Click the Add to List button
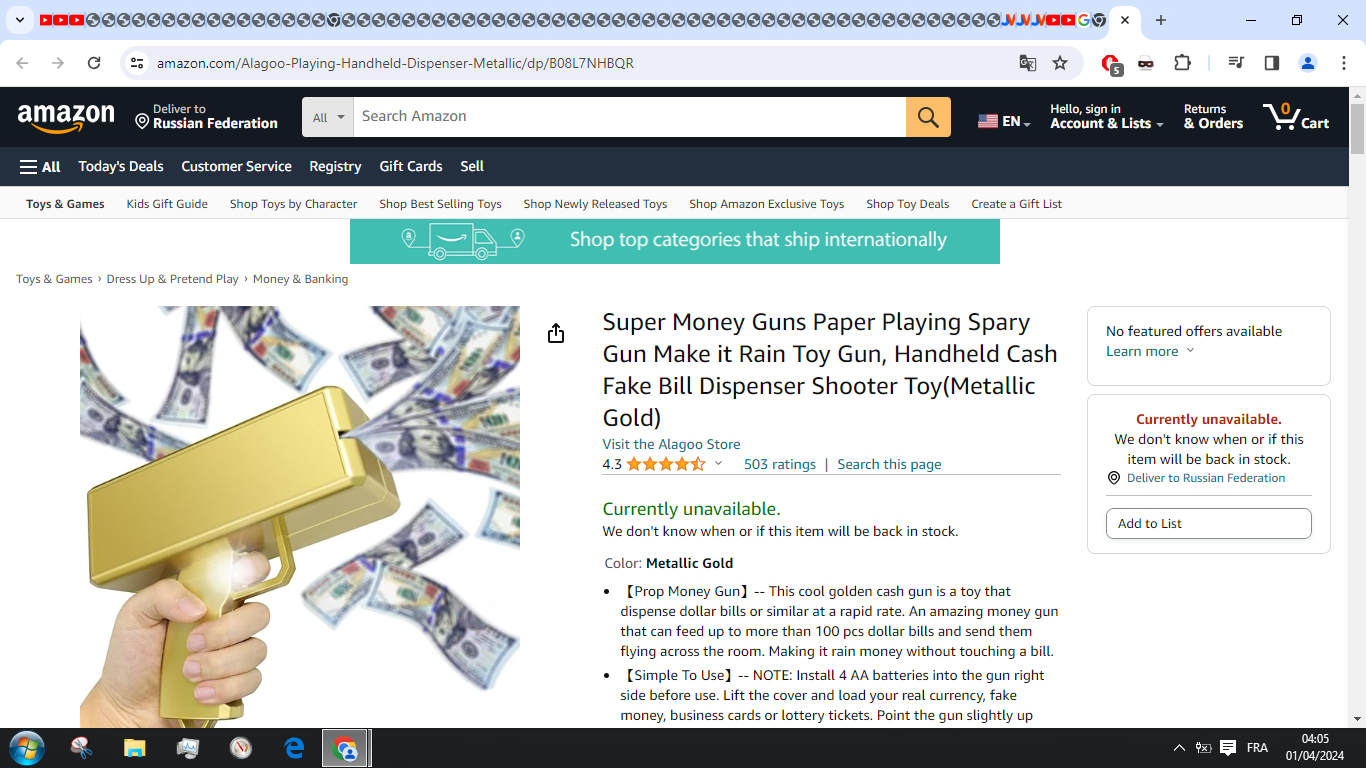Image resolution: width=1366 pixels, height=768 pixels. point(1208,523)
